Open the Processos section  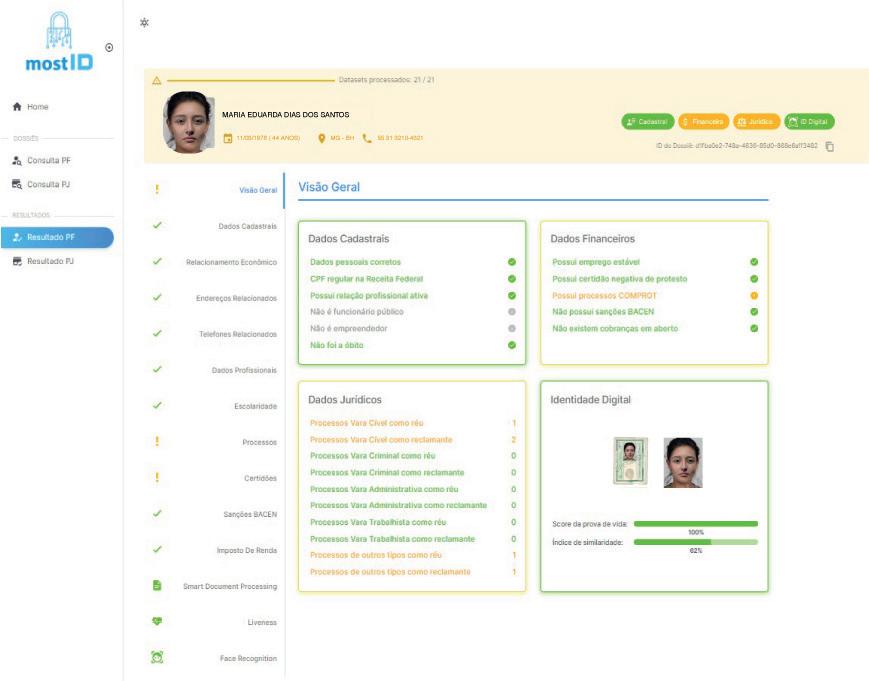(x=259, y=443)
